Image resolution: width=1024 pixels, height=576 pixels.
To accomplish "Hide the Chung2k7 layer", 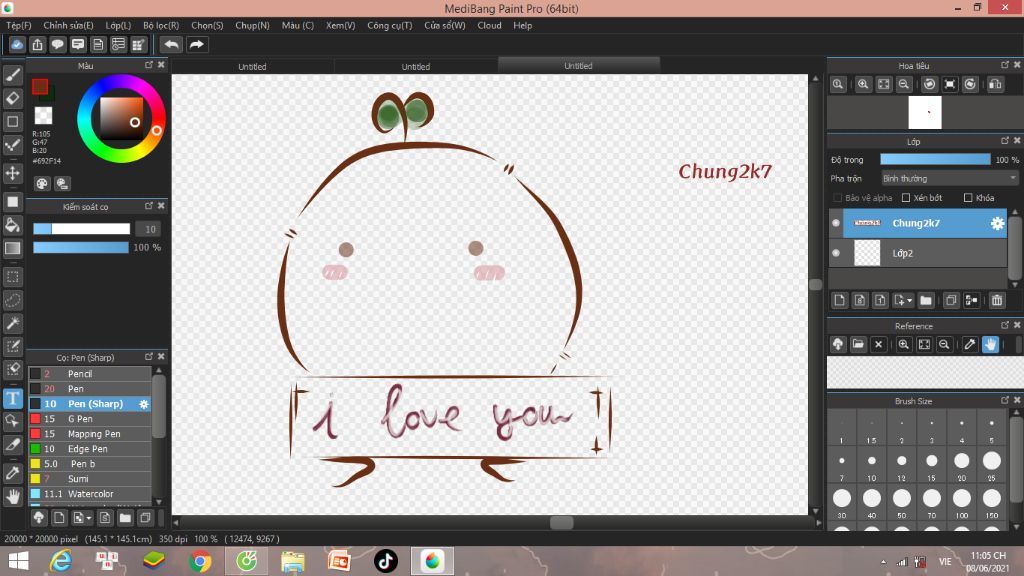I will tap(836, 223).
